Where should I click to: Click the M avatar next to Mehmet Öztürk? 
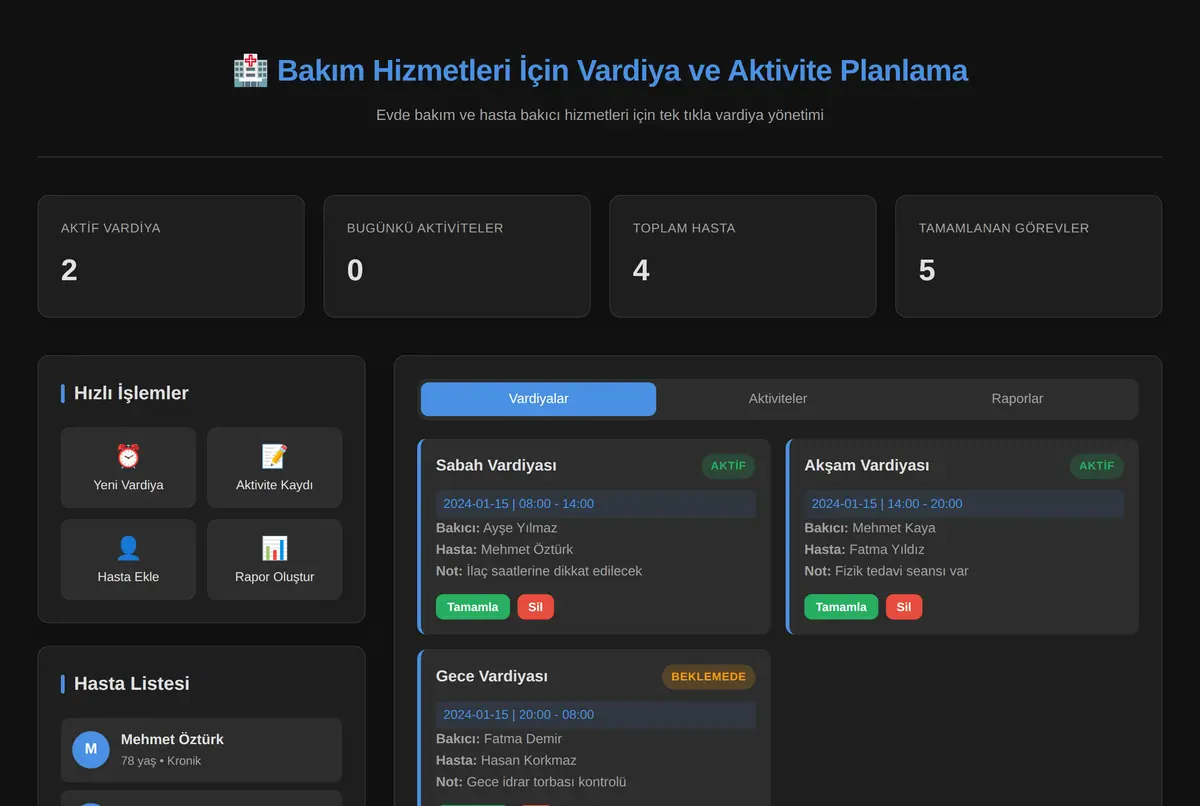(91, 749)
